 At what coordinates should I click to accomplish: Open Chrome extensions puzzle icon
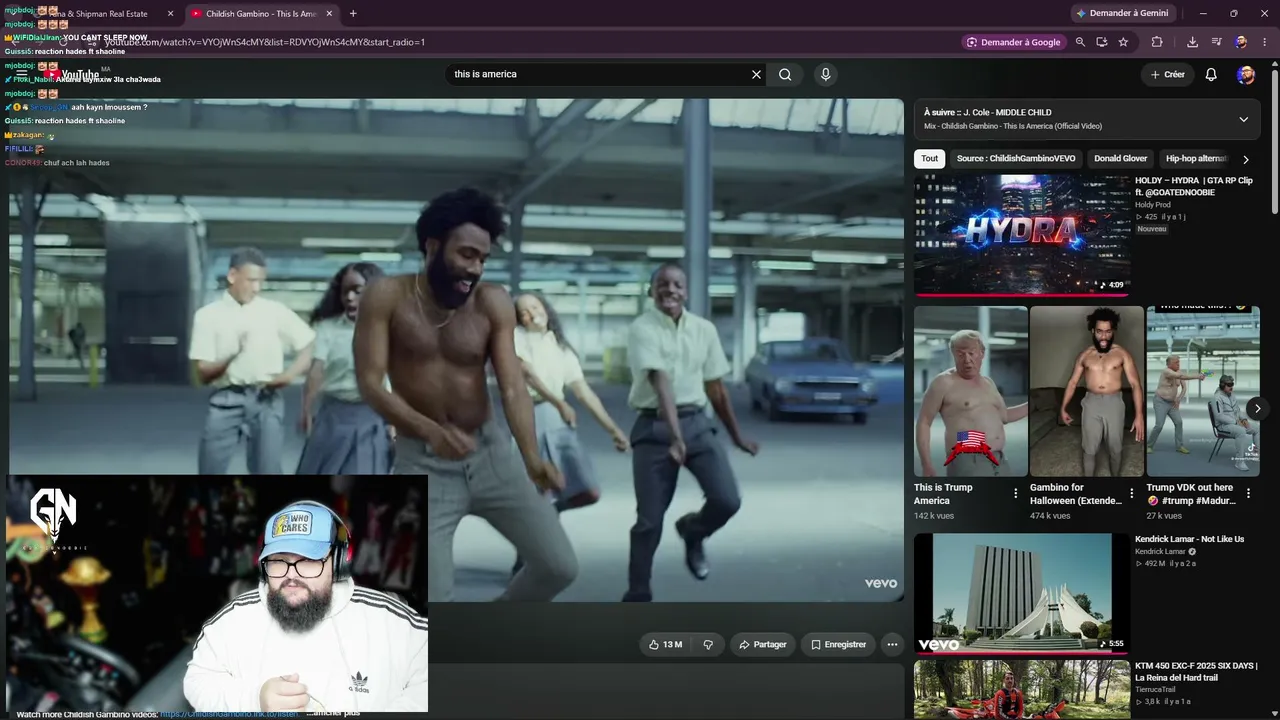click(1157, 42)
